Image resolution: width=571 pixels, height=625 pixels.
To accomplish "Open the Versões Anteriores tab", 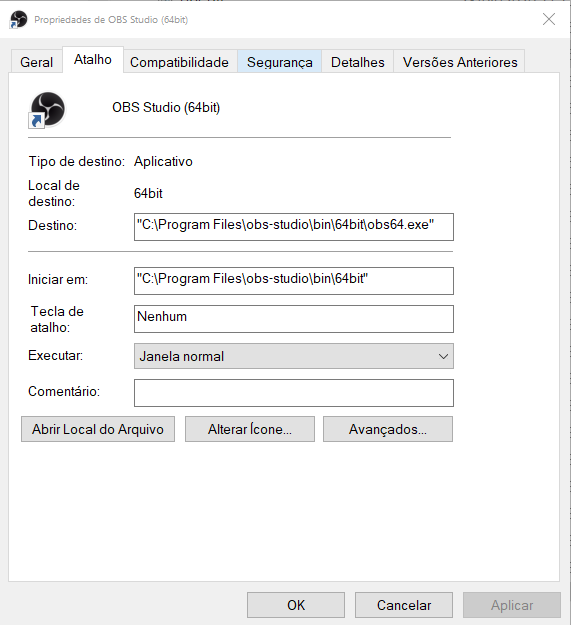I will point(459,62).
